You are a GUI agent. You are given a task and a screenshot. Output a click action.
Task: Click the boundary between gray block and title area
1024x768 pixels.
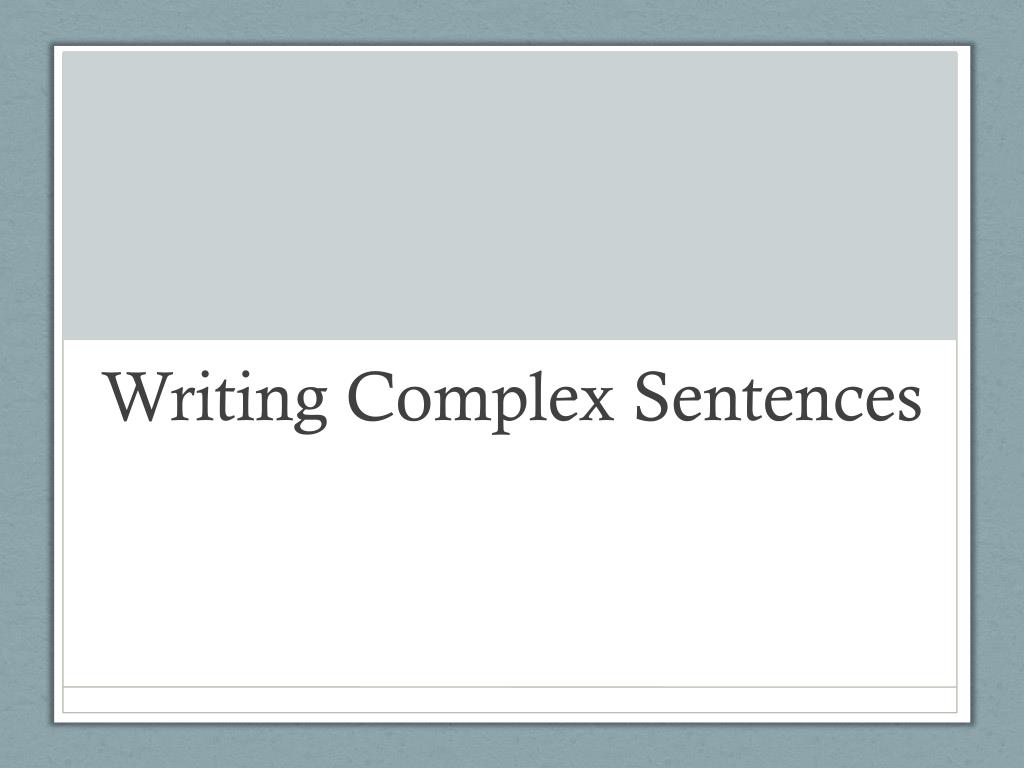click(x=509, y=340)
